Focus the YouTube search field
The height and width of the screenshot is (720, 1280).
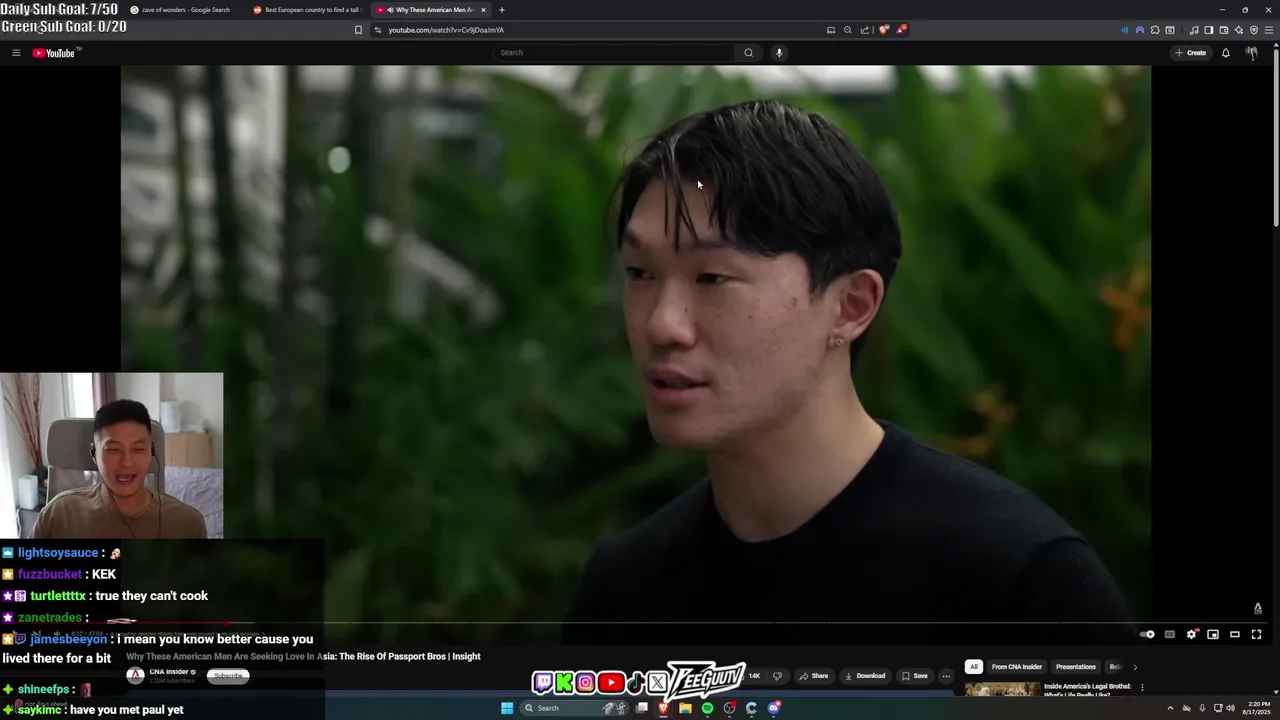(615, 53)
